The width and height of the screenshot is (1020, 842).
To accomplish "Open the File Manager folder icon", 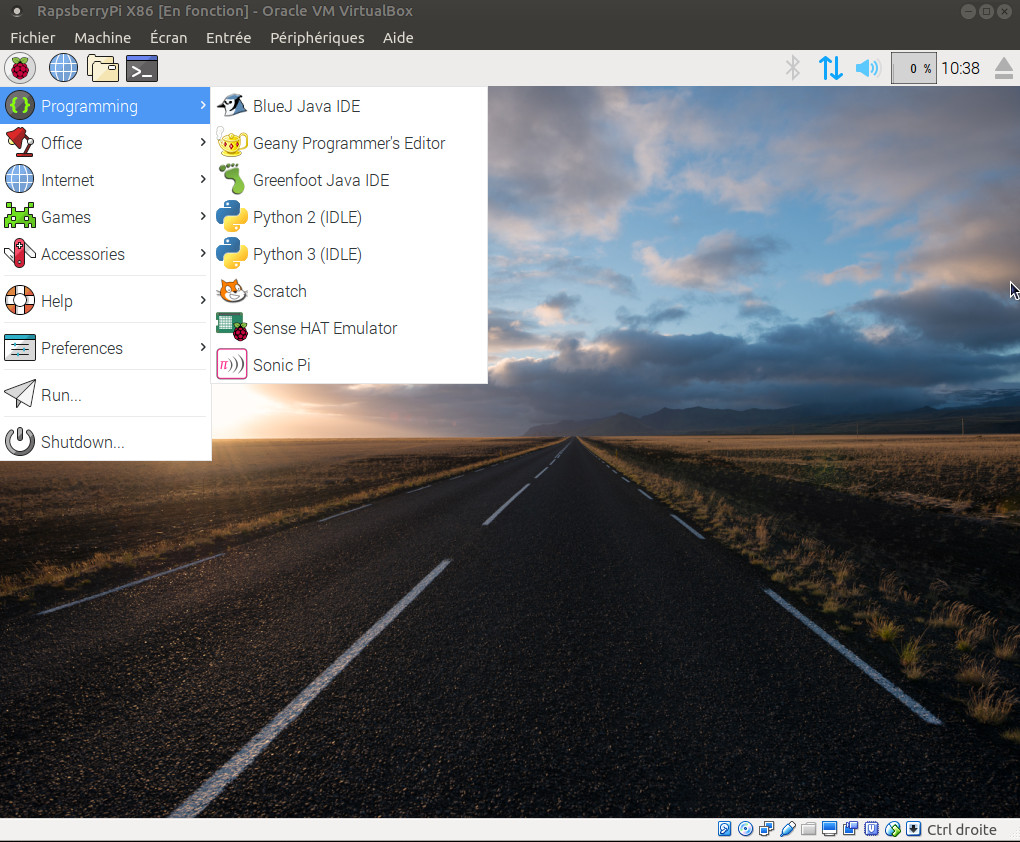I will (x=103, y=68).
